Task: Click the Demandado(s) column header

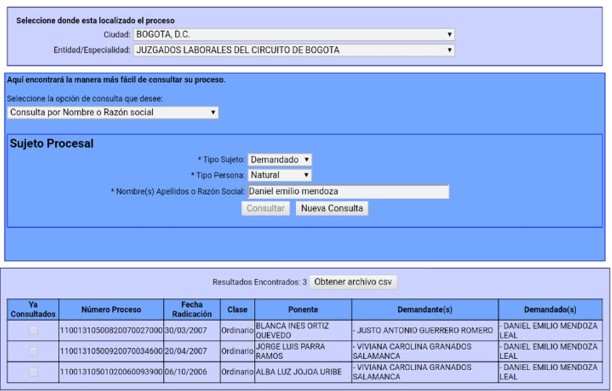Action: [550, 310]
